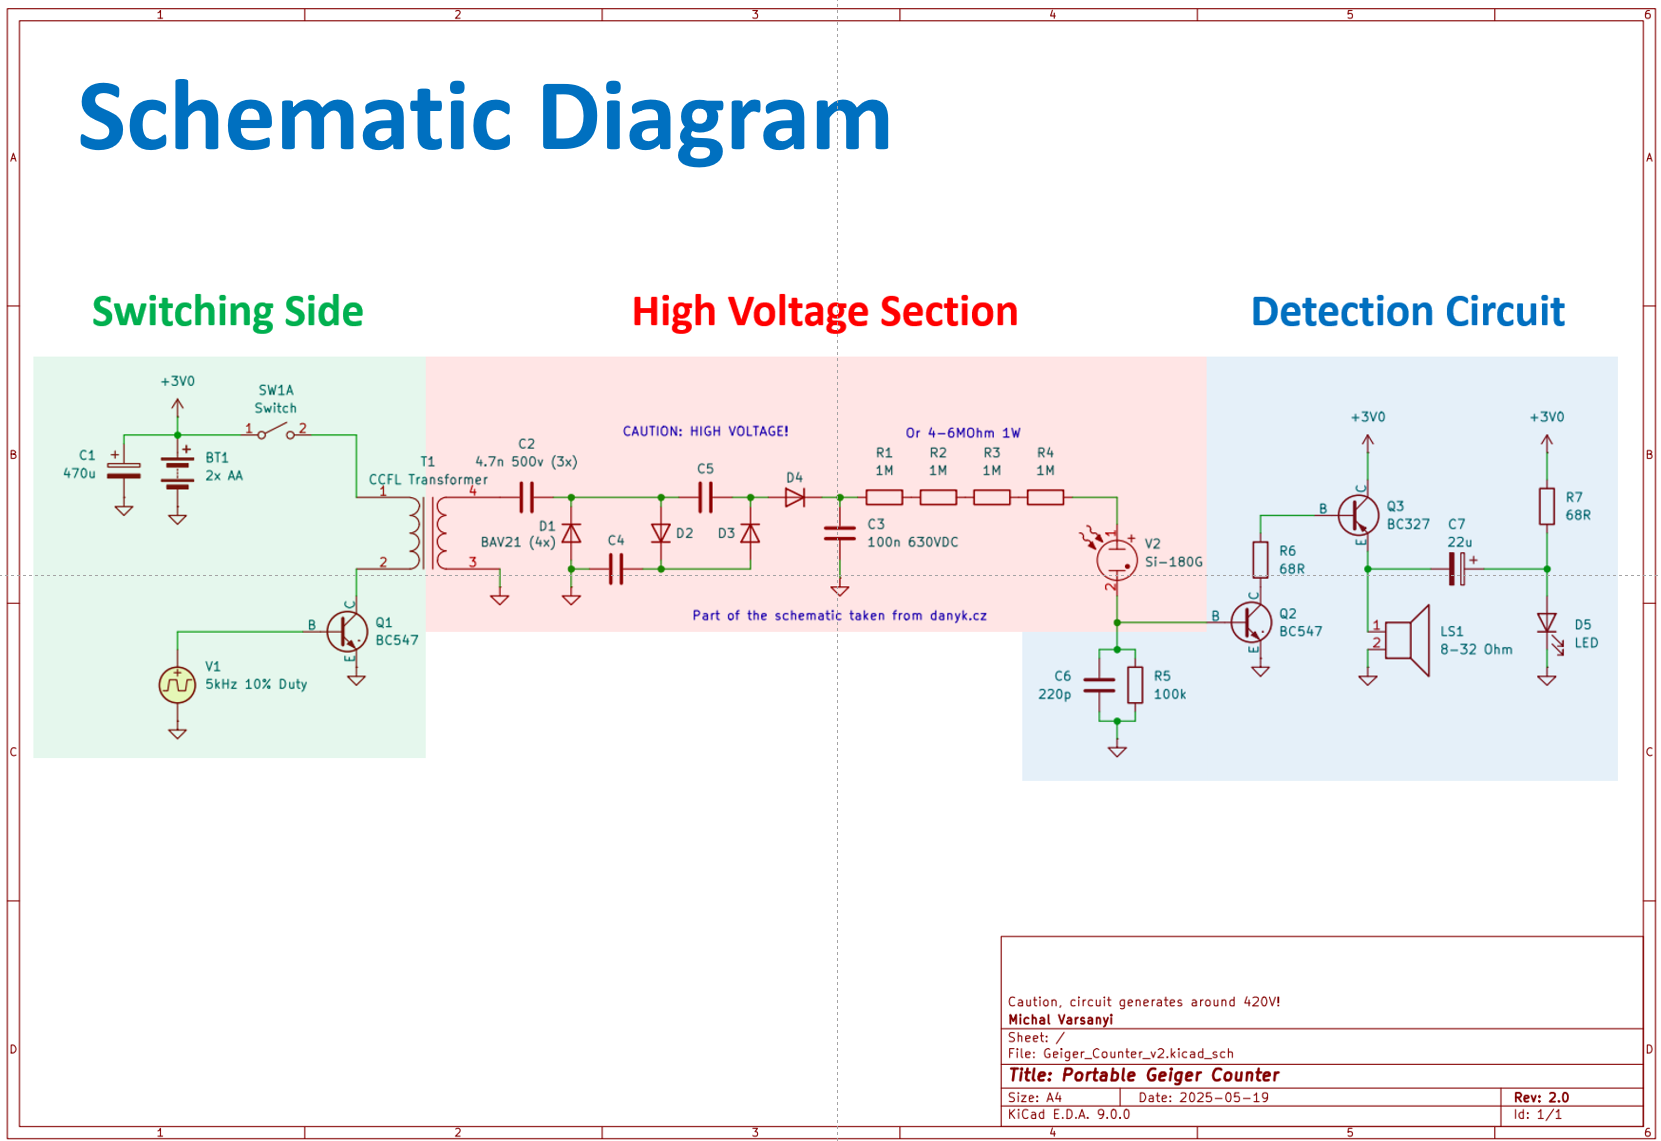Click the D4 rectifier diode symbol
Image resolution: width=1661 pixels, height=1141 pixels.
795,495
